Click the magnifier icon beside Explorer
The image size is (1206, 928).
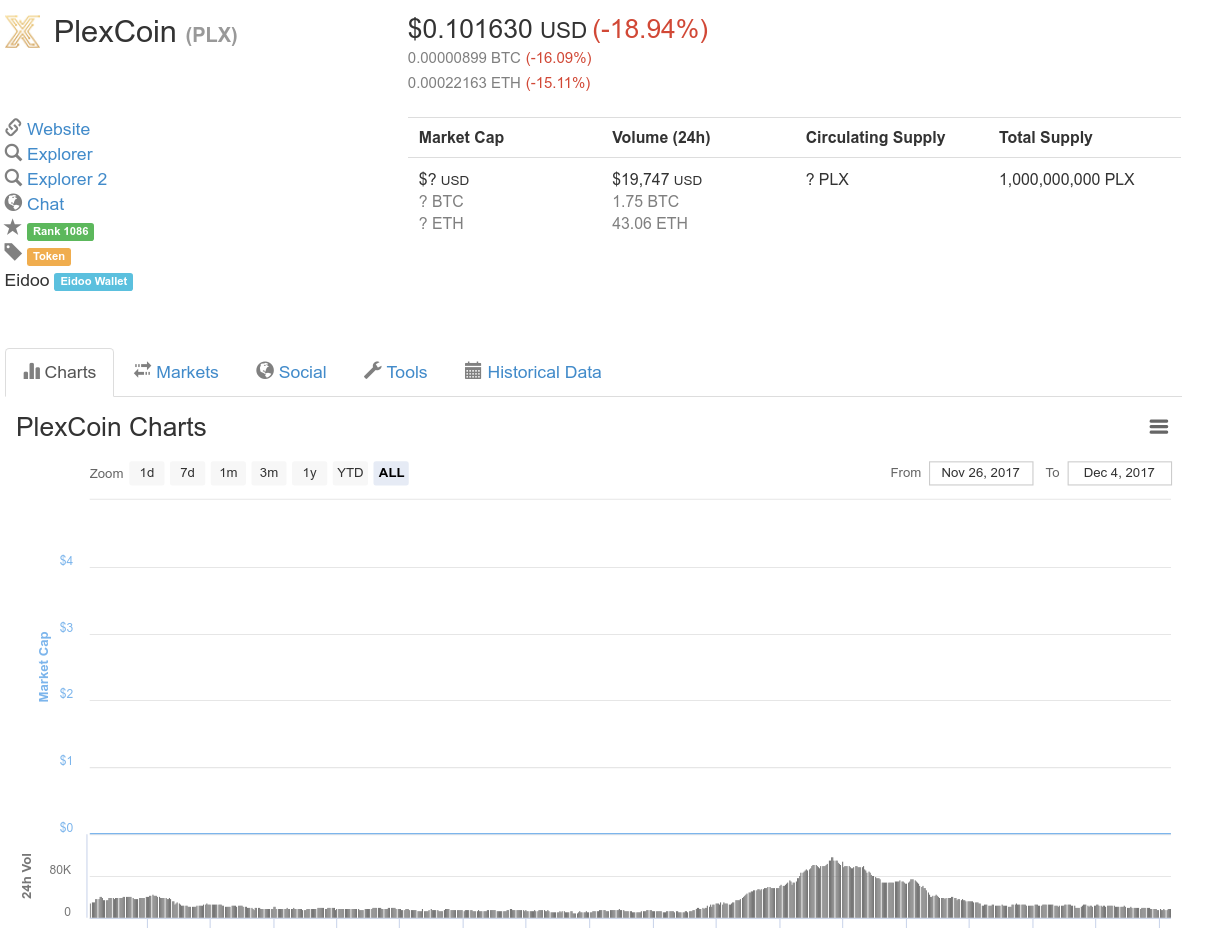13,153
